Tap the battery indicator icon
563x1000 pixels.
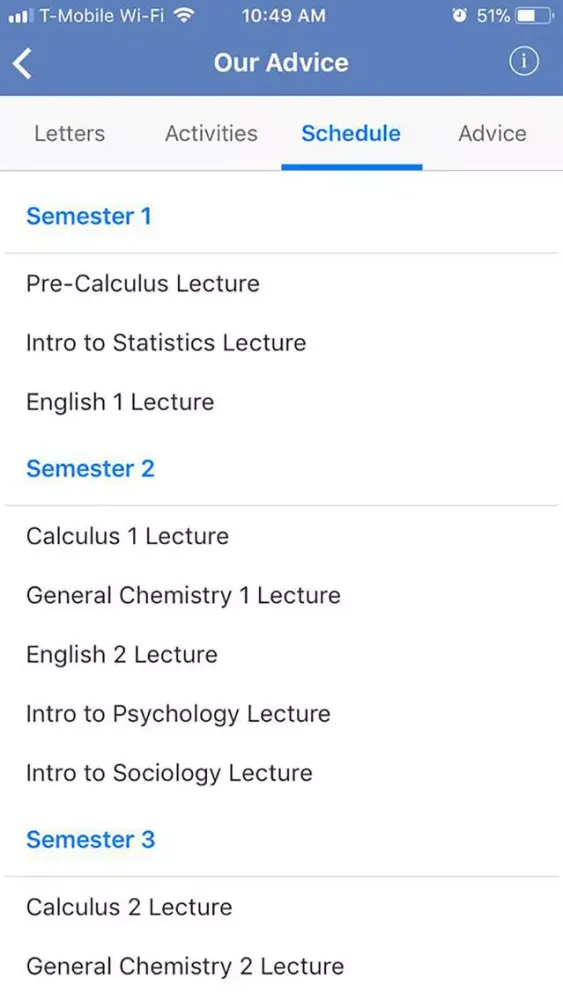[534, 15]
